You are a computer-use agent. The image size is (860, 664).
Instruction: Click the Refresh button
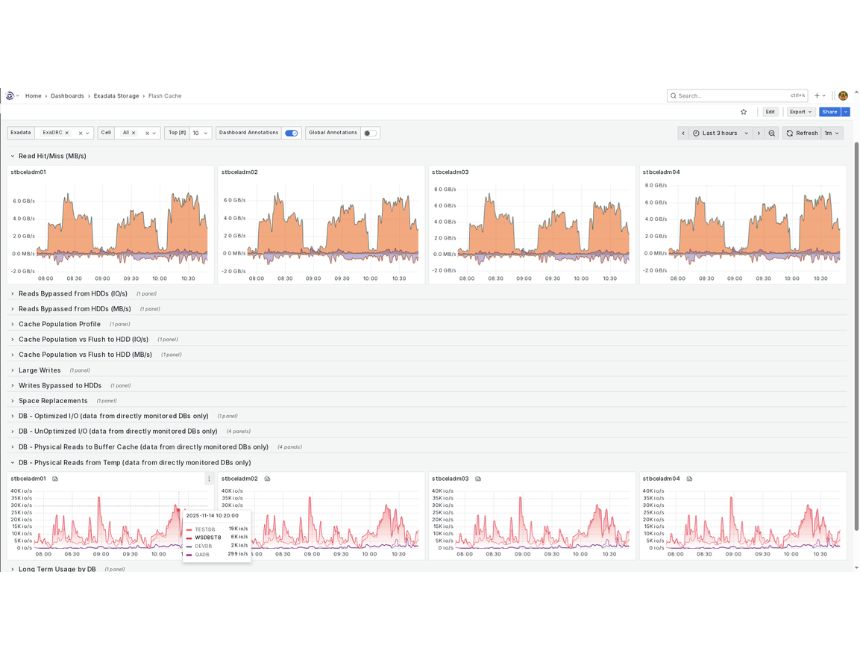(x=801, y=133)
